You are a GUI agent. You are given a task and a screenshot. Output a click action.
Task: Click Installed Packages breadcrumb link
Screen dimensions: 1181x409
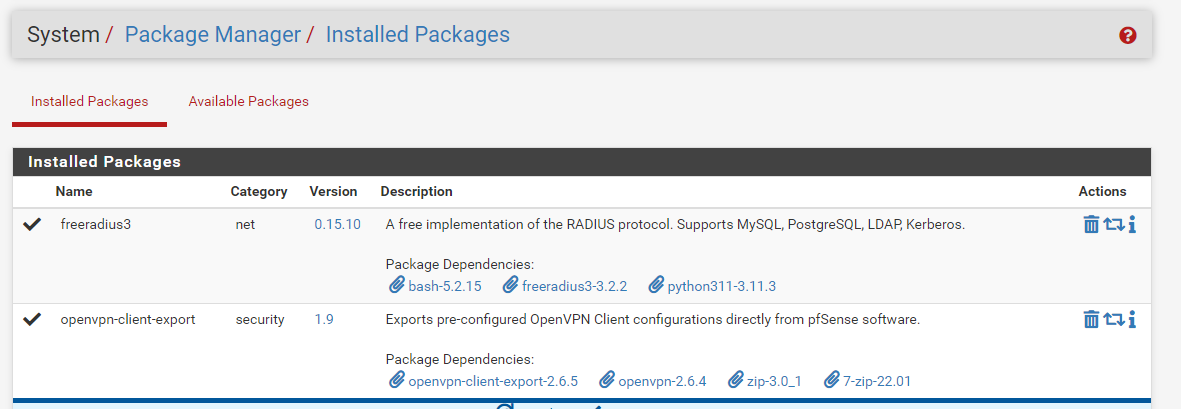pyautogui.click(x=417, y=35)
